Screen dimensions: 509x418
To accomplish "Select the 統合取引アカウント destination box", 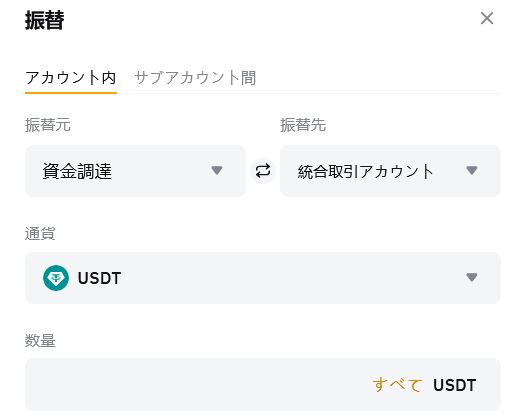I will coord(390,171).
